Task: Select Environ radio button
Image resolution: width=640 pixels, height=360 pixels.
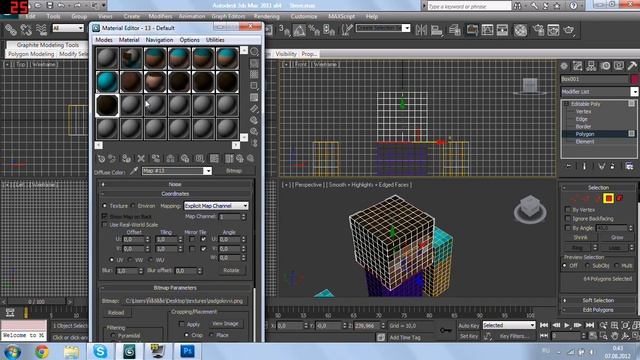Action: click(x=133, y=206)
